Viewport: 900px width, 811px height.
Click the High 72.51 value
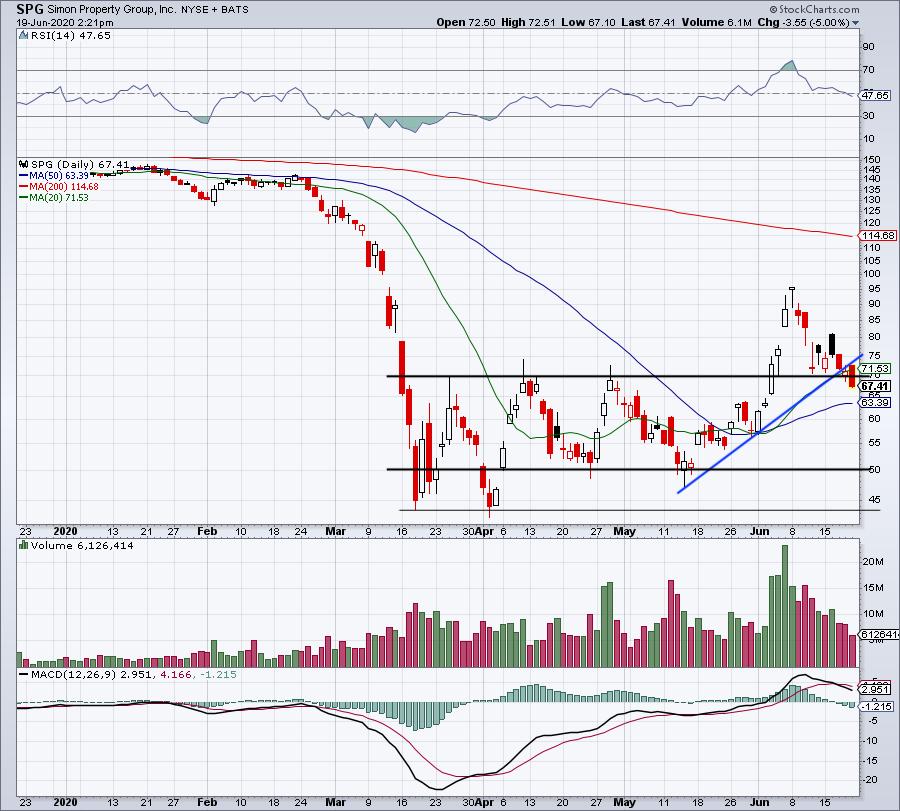(x=528, y=22)
